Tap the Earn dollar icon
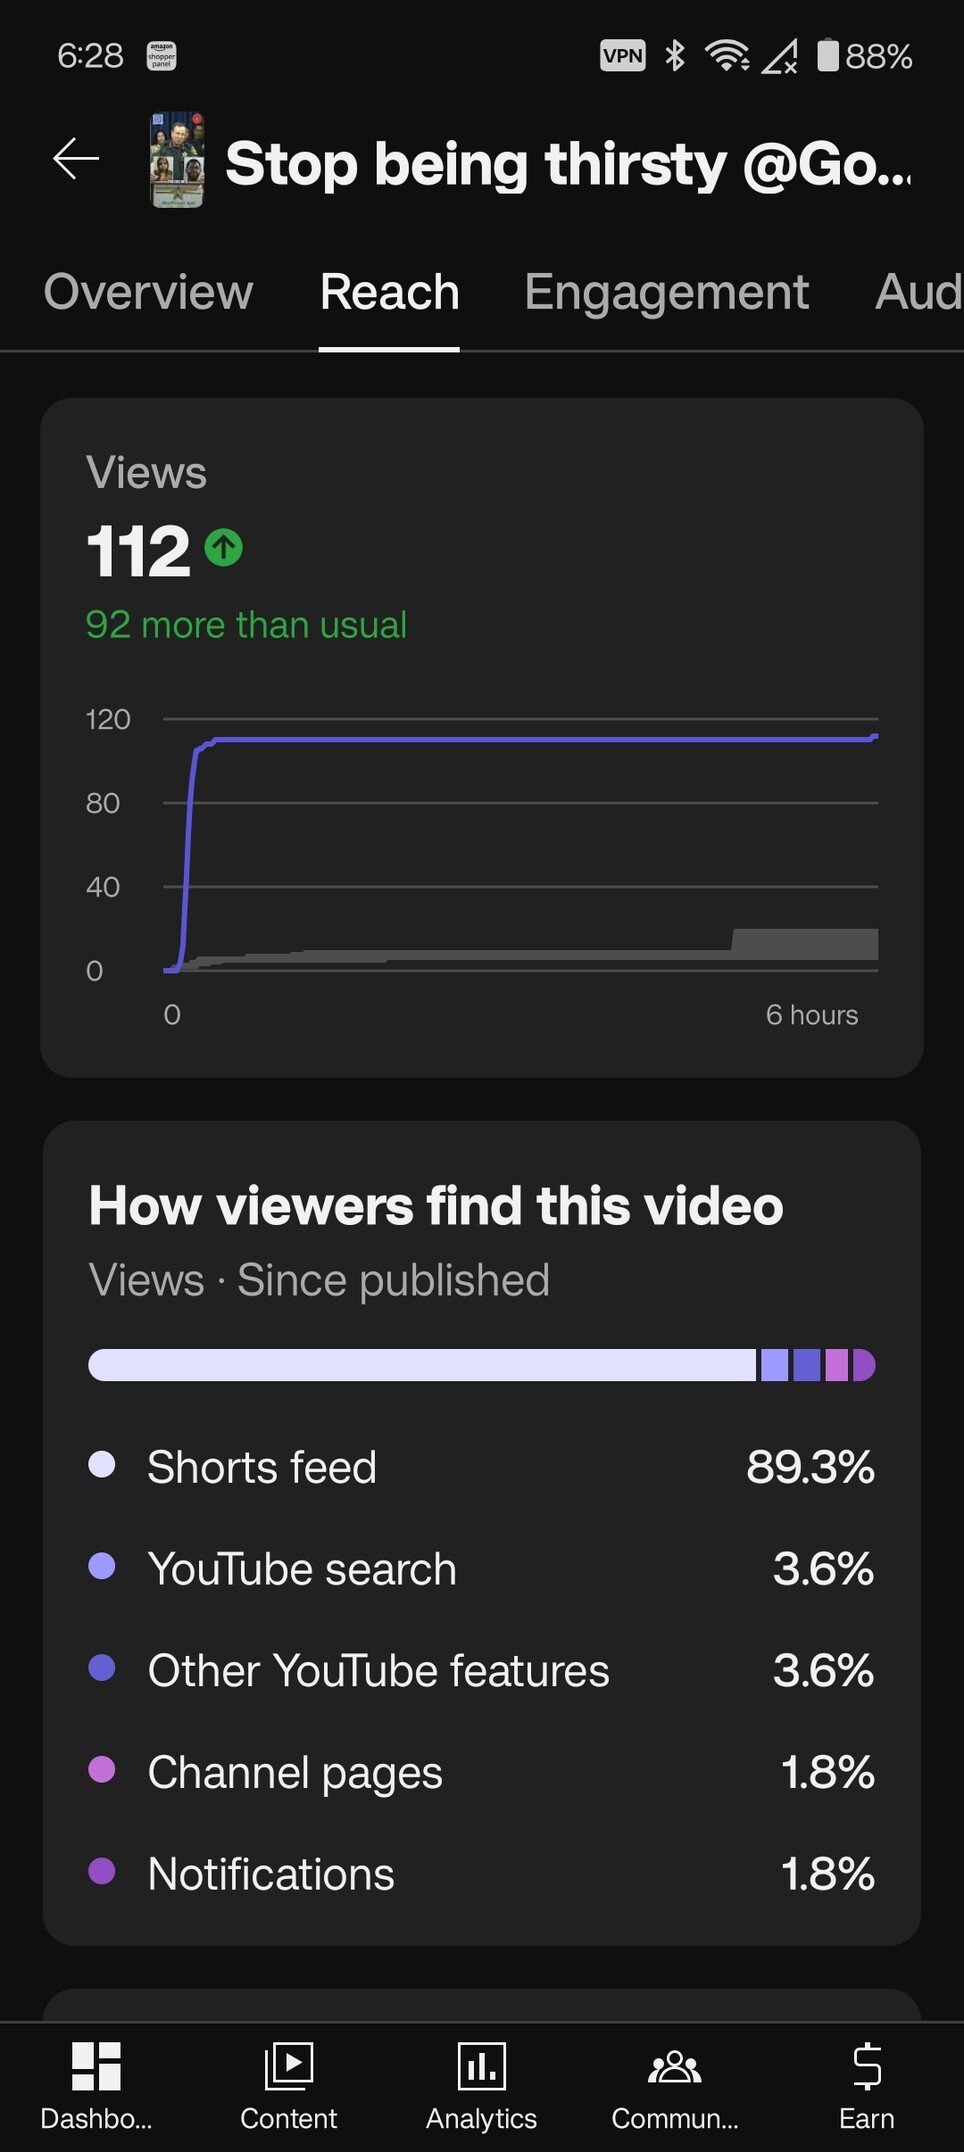Viewport: 964px width, 2152px height. [x=866, y=2066]
